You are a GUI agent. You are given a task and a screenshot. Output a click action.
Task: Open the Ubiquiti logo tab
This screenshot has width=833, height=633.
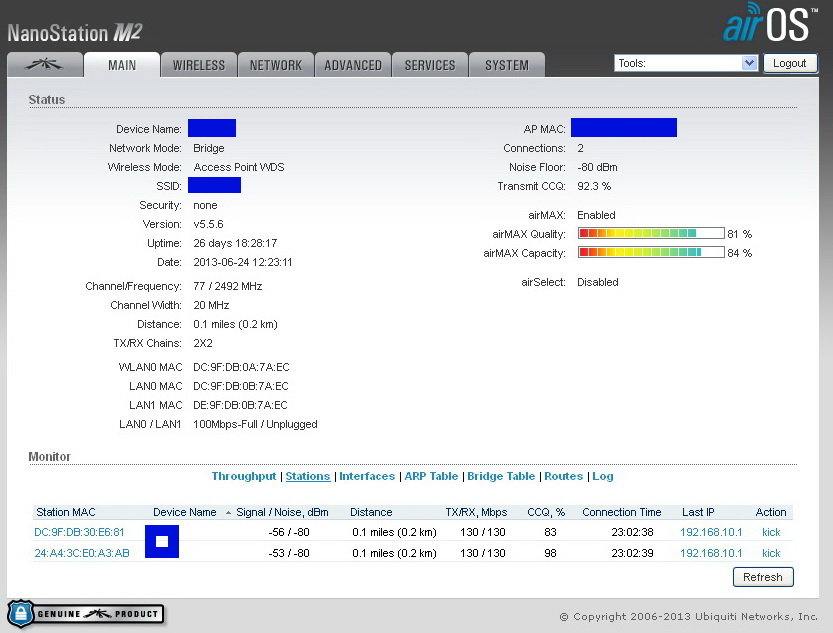[x=45, y=65]
